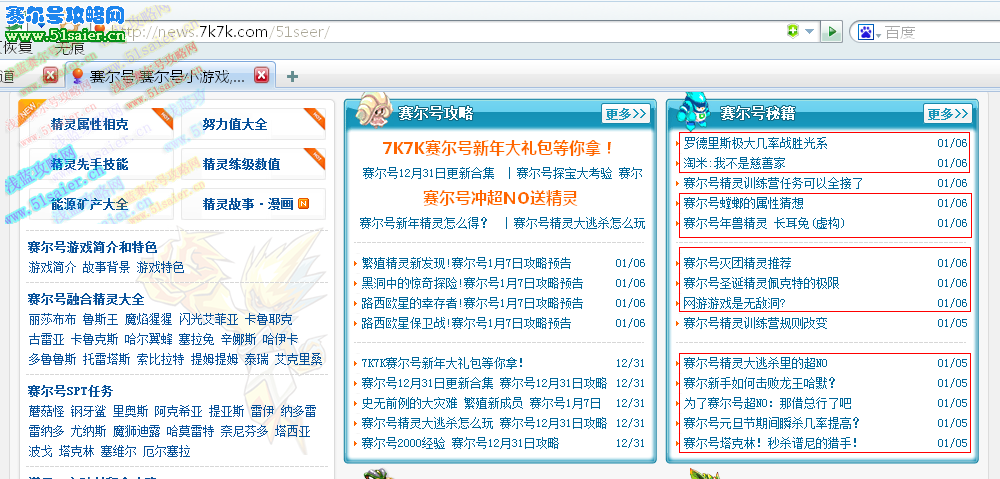The image size is (1000, 479).
Task: Open a new tab with the plus button
Action: tap(292, 77)
